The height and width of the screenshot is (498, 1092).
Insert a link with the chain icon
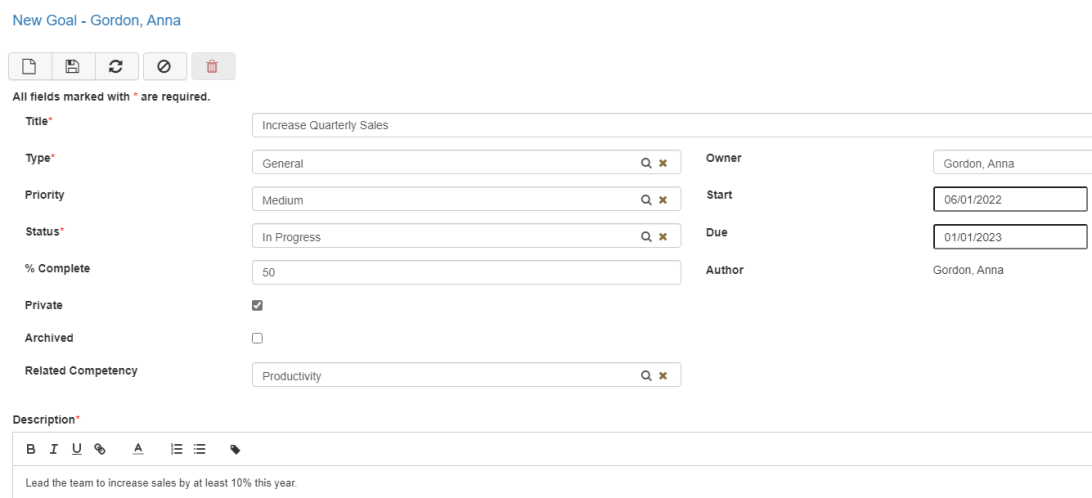[x=100, y=450]
